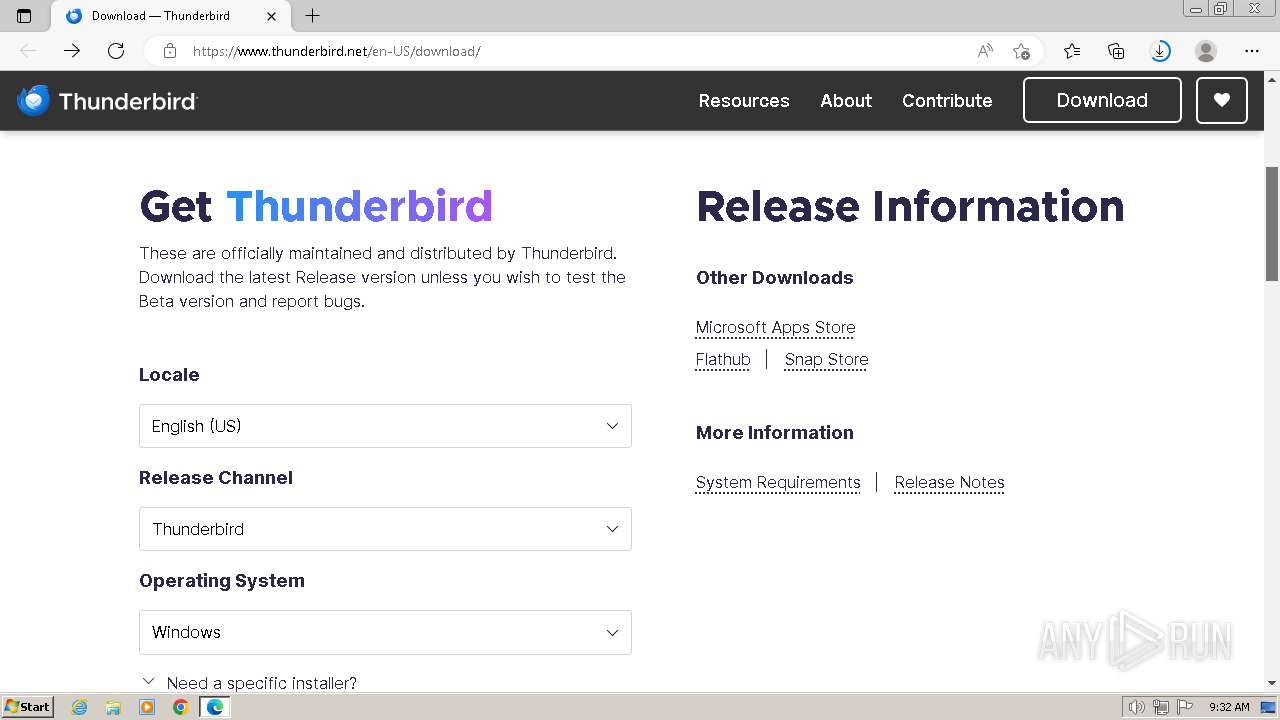
Task: Open the Flathub link
Action: pyautogui.click(x=723, y=359)
